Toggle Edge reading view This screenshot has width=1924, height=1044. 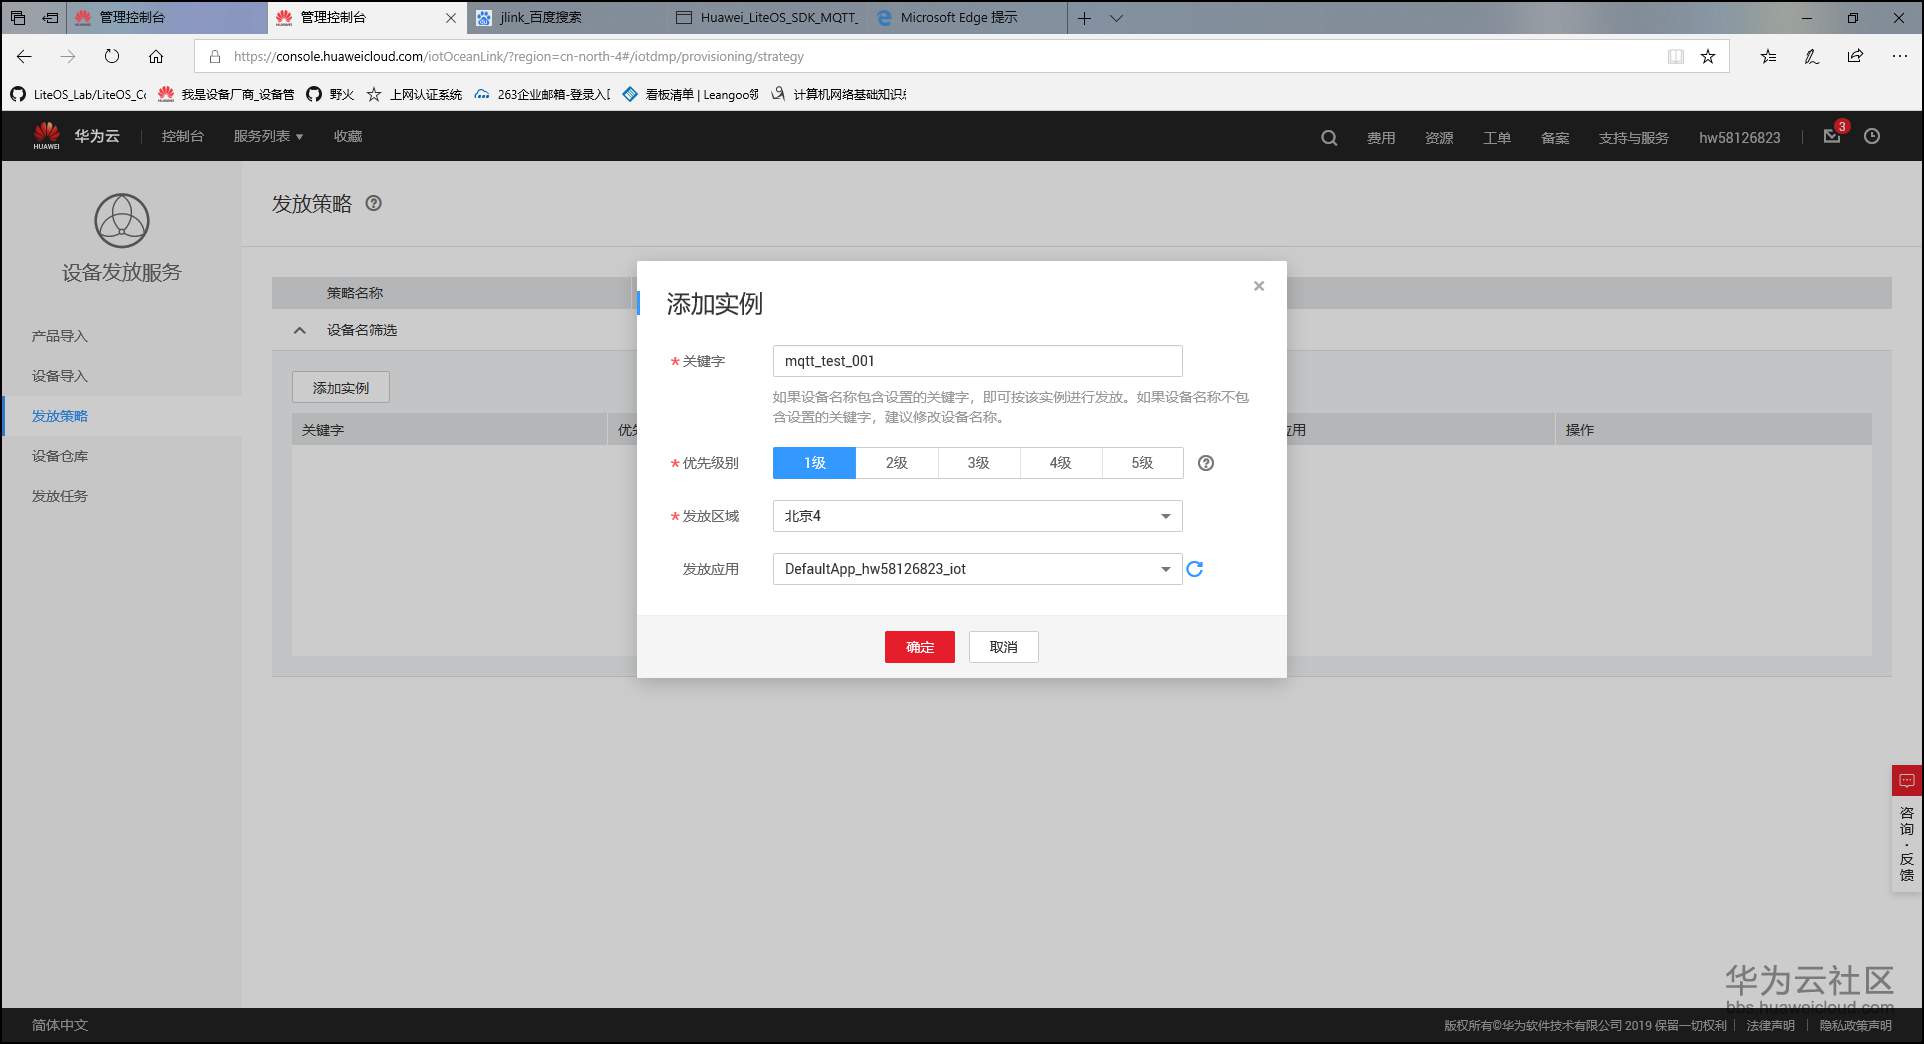(x=1676, y=56)
